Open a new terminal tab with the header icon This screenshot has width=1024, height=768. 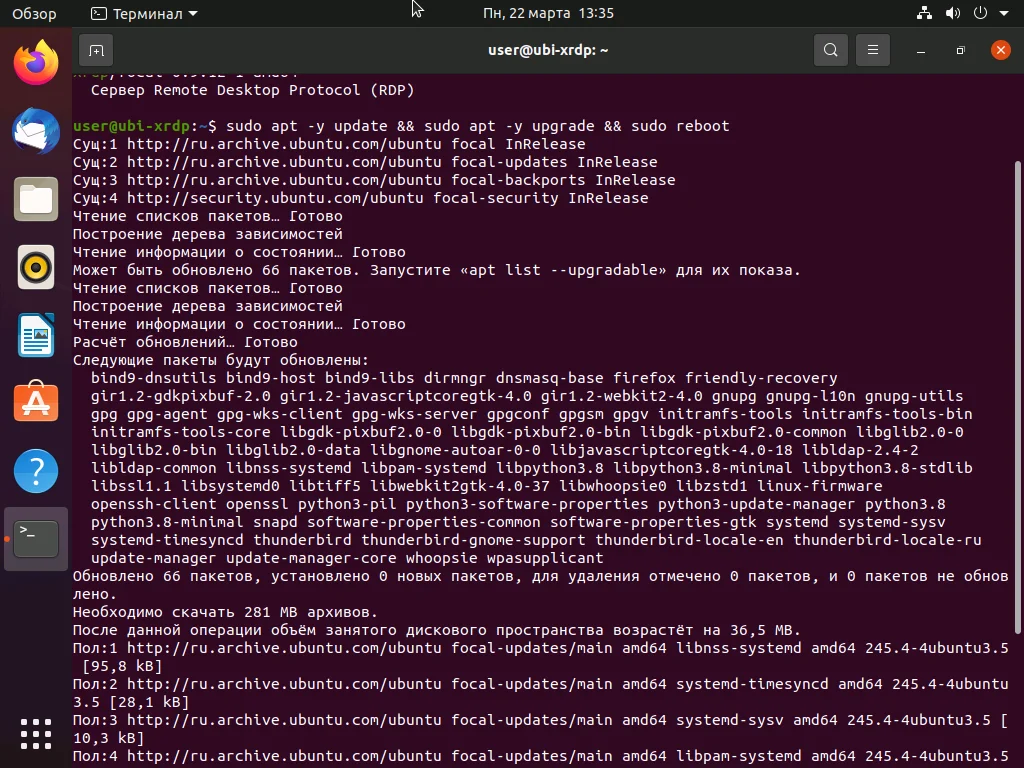click(x=95, y=49)
